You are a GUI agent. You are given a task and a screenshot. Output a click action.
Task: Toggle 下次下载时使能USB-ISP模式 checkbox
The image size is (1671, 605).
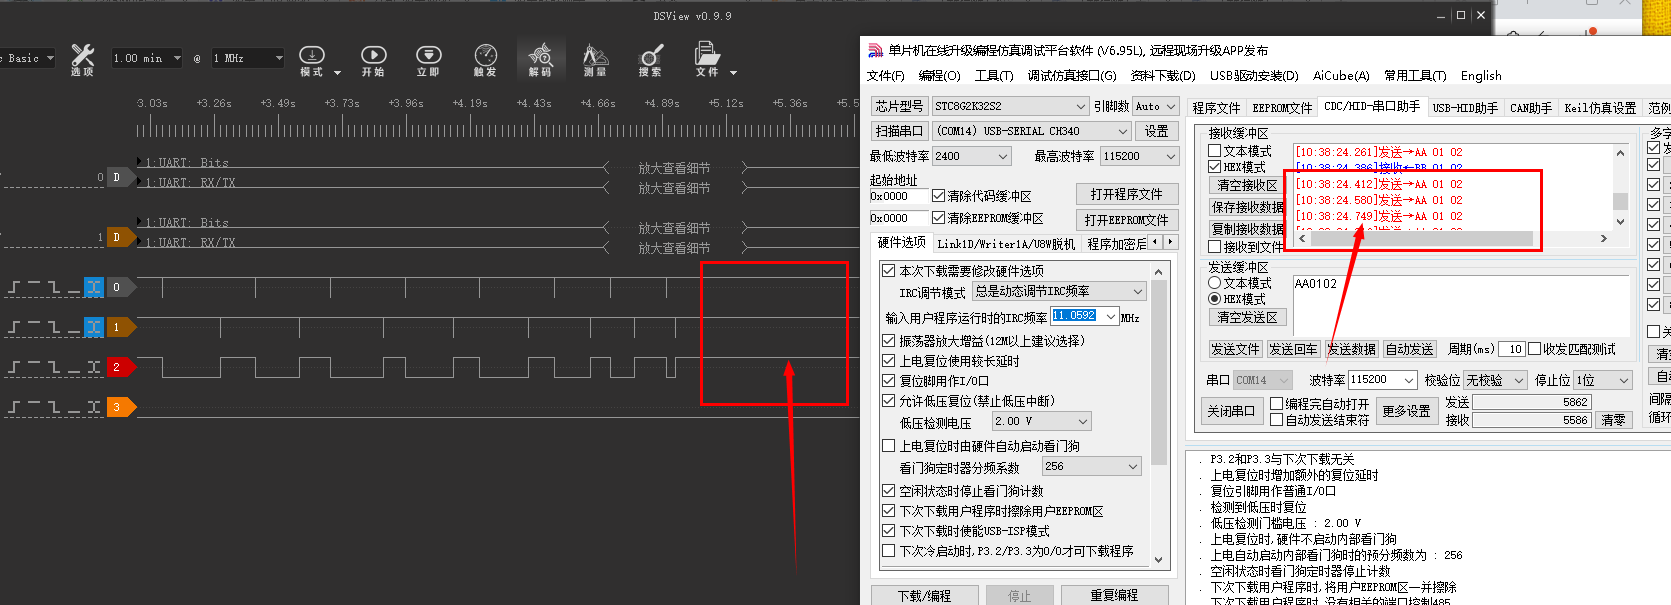click(888, 531)
